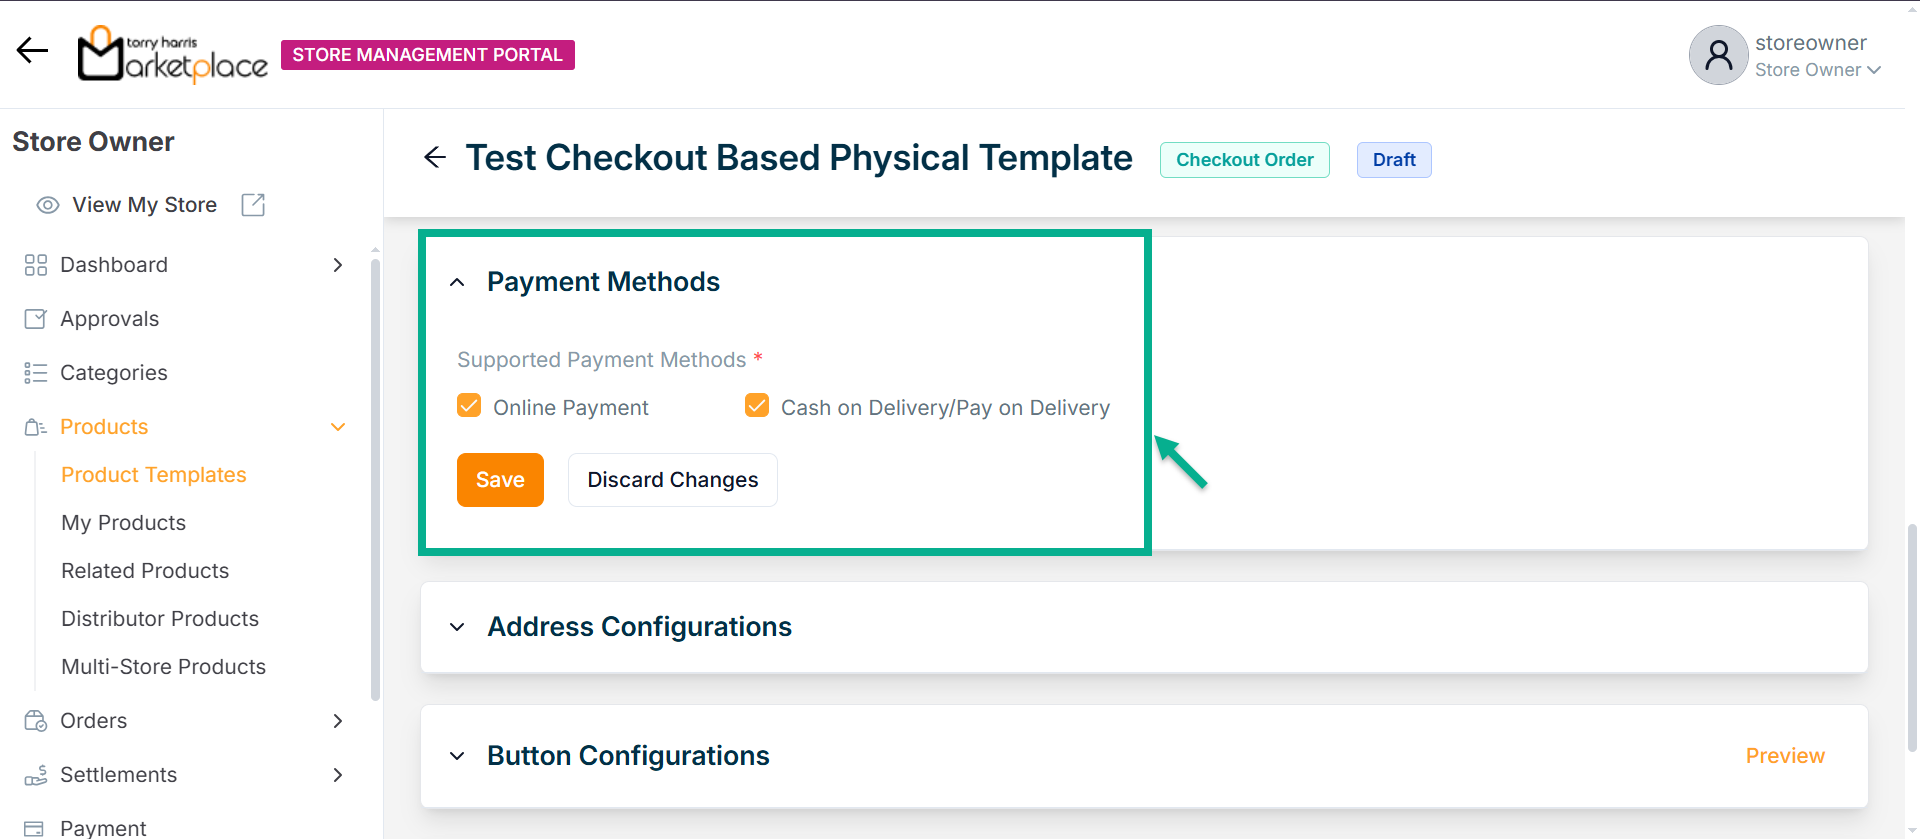Select Distributor Products in sidebar

pos(160,619)
